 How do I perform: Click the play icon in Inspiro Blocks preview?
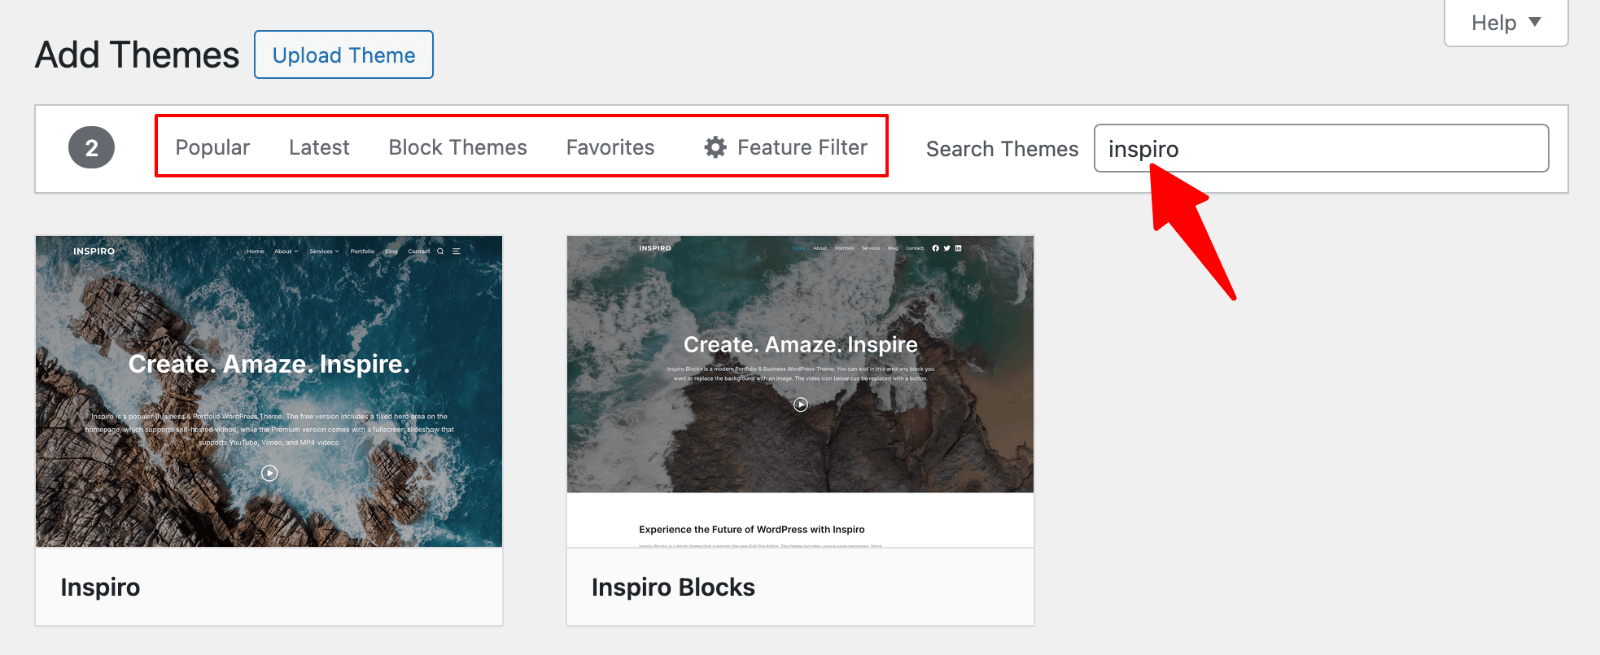pos(800,405)
